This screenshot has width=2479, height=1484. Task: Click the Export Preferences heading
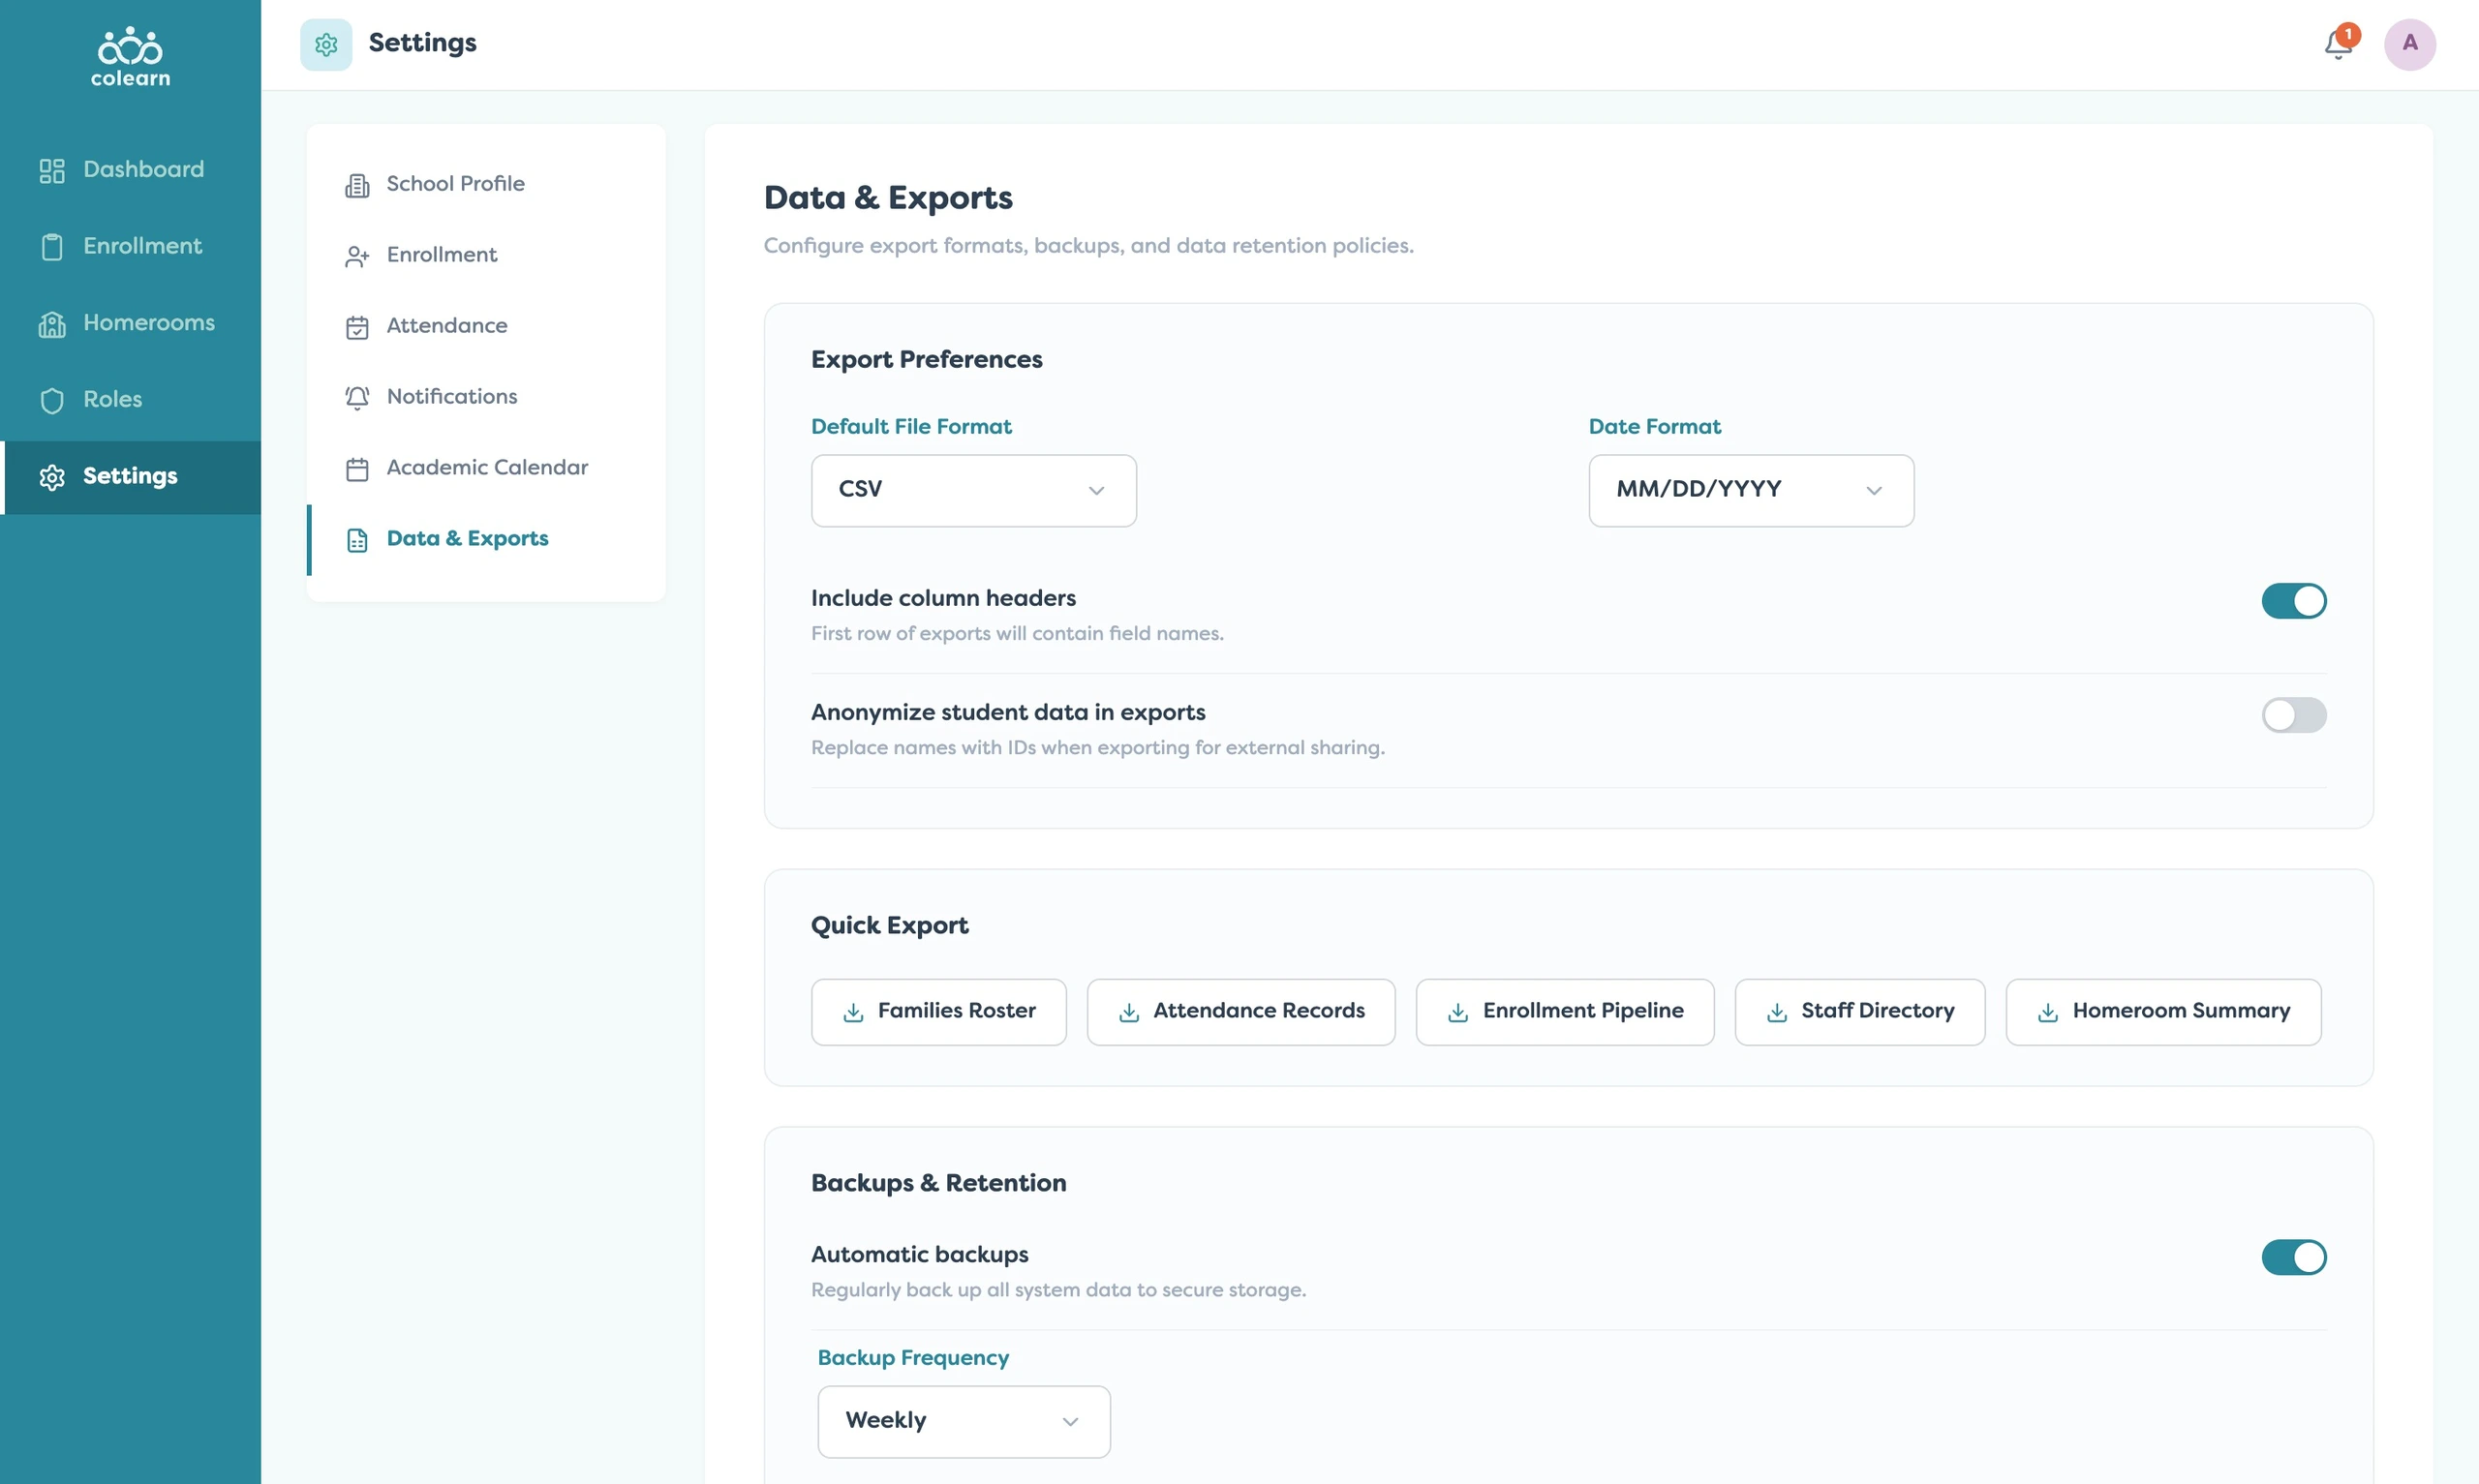tap(926, 360)
